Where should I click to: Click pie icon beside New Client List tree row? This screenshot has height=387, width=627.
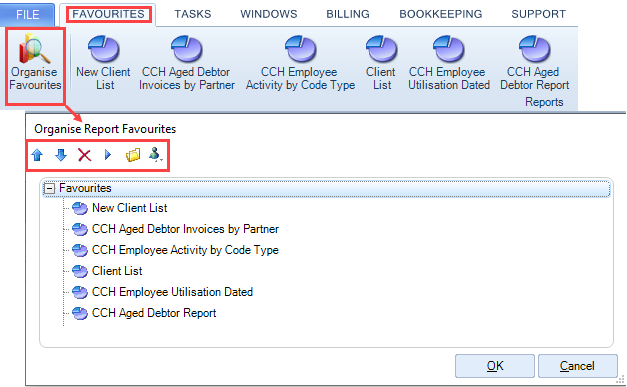pos(80,208)
